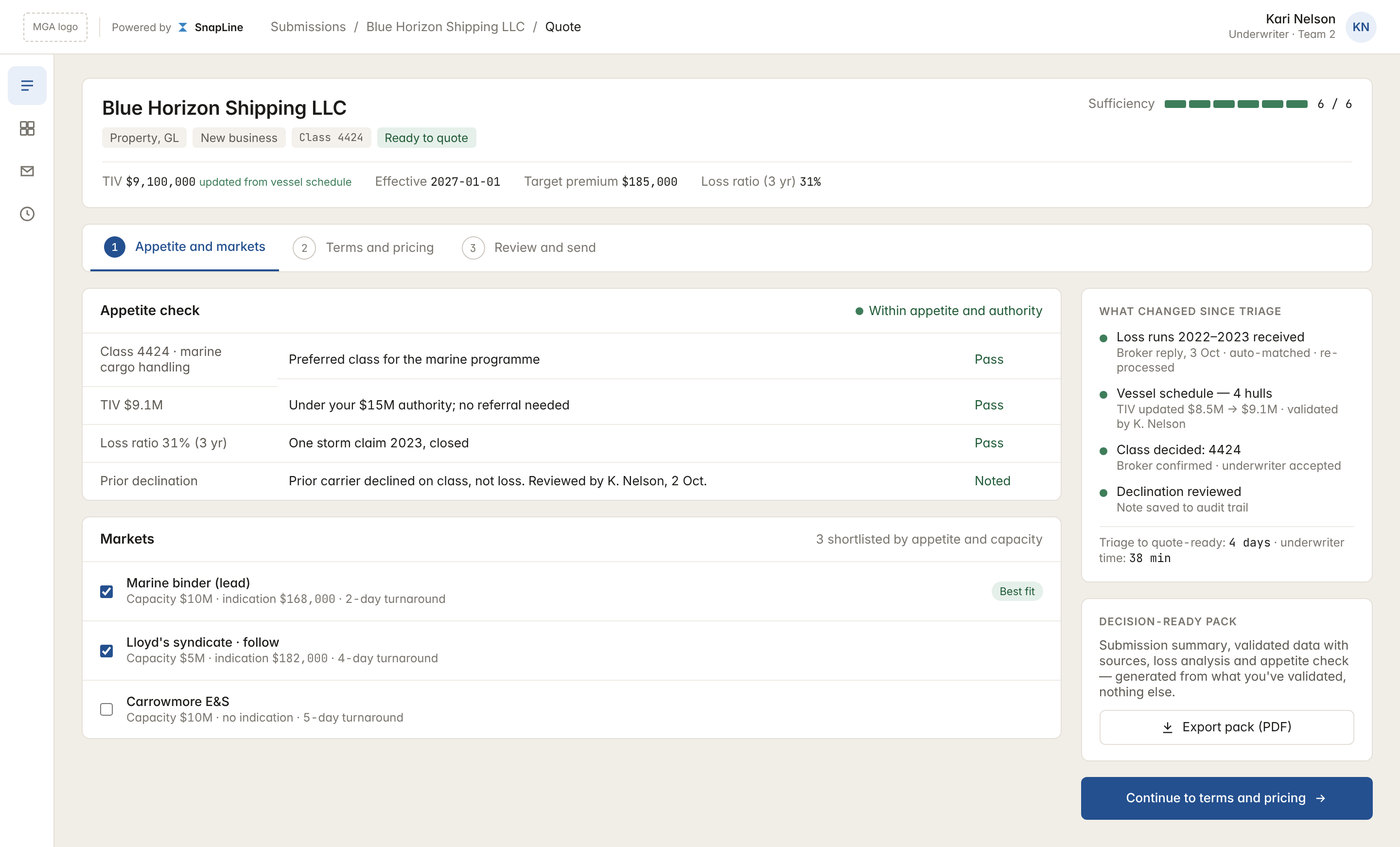Click the Class 4424 tag
Image resolution: width=1400 pixels, height=847 pixels.
pos(331,138)
